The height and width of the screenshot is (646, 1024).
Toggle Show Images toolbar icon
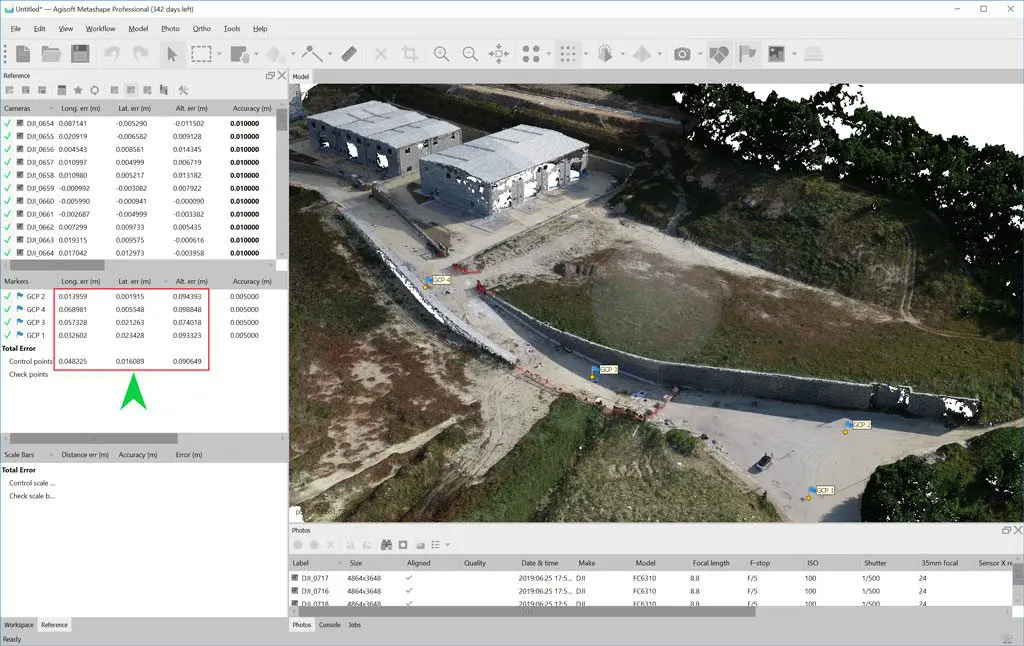click(x=776, y=54)
